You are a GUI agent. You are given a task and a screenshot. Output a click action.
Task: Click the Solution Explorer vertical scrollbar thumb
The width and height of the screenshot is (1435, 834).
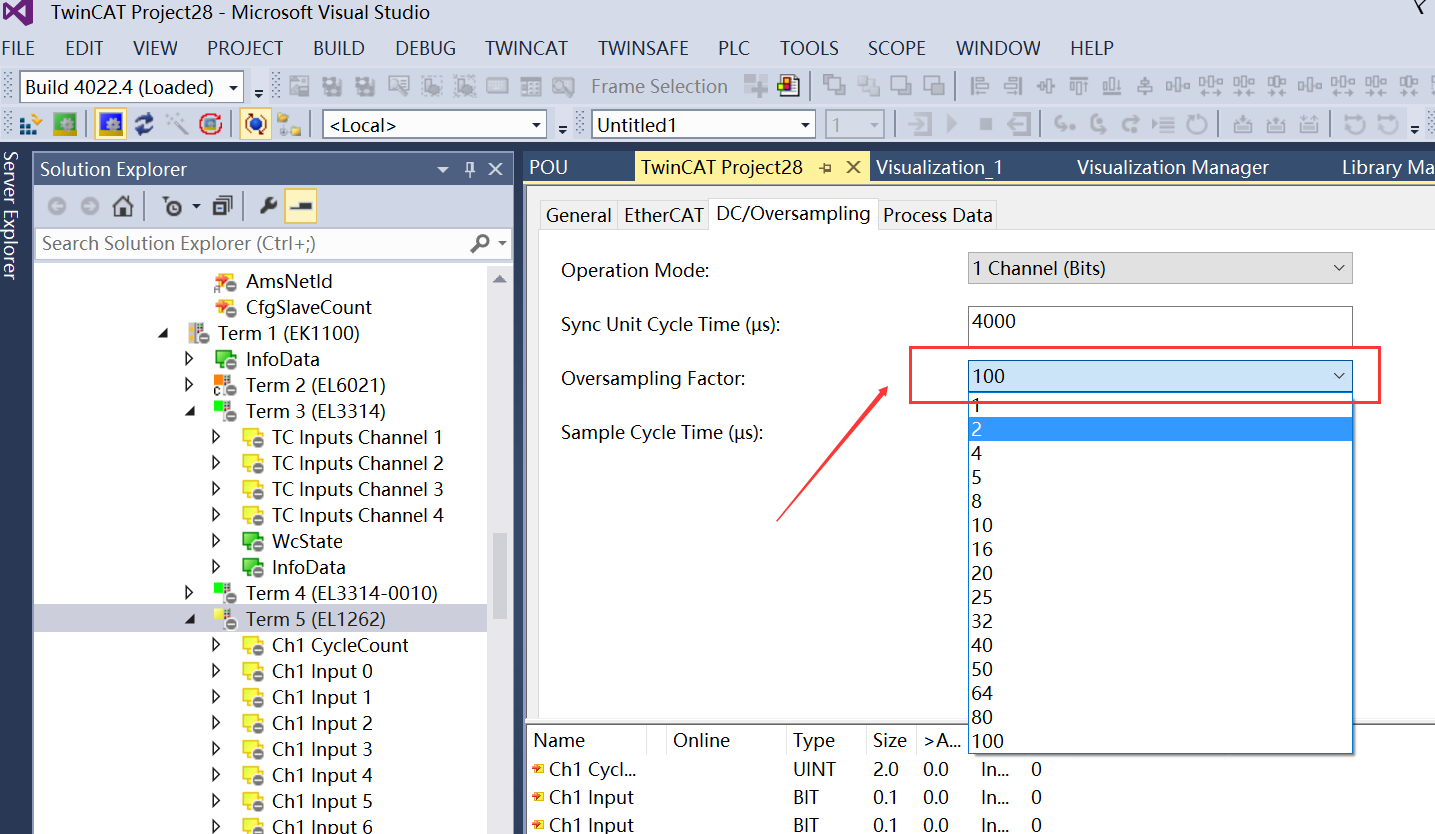pos(499,575)
